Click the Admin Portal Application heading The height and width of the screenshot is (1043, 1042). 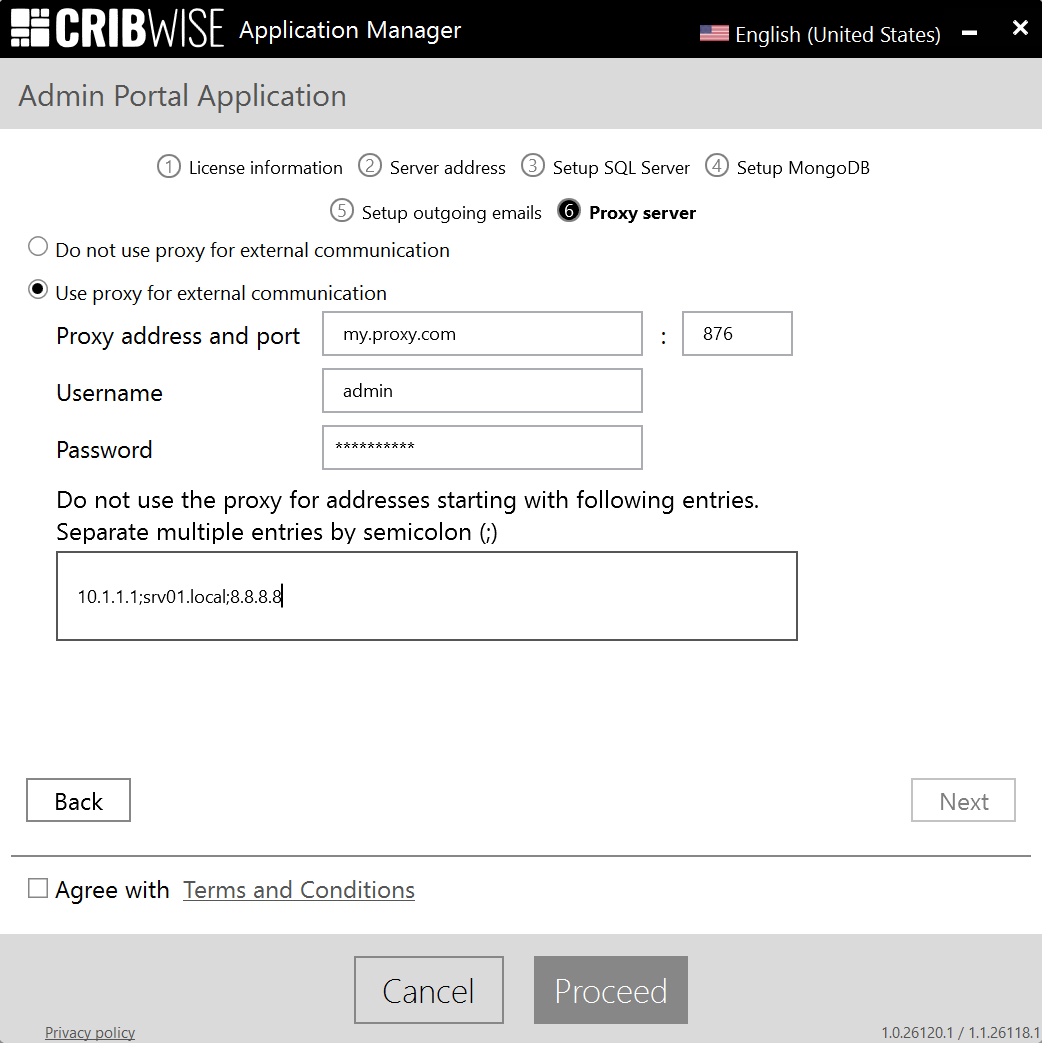pyautogui.click(x=182, y=96)
